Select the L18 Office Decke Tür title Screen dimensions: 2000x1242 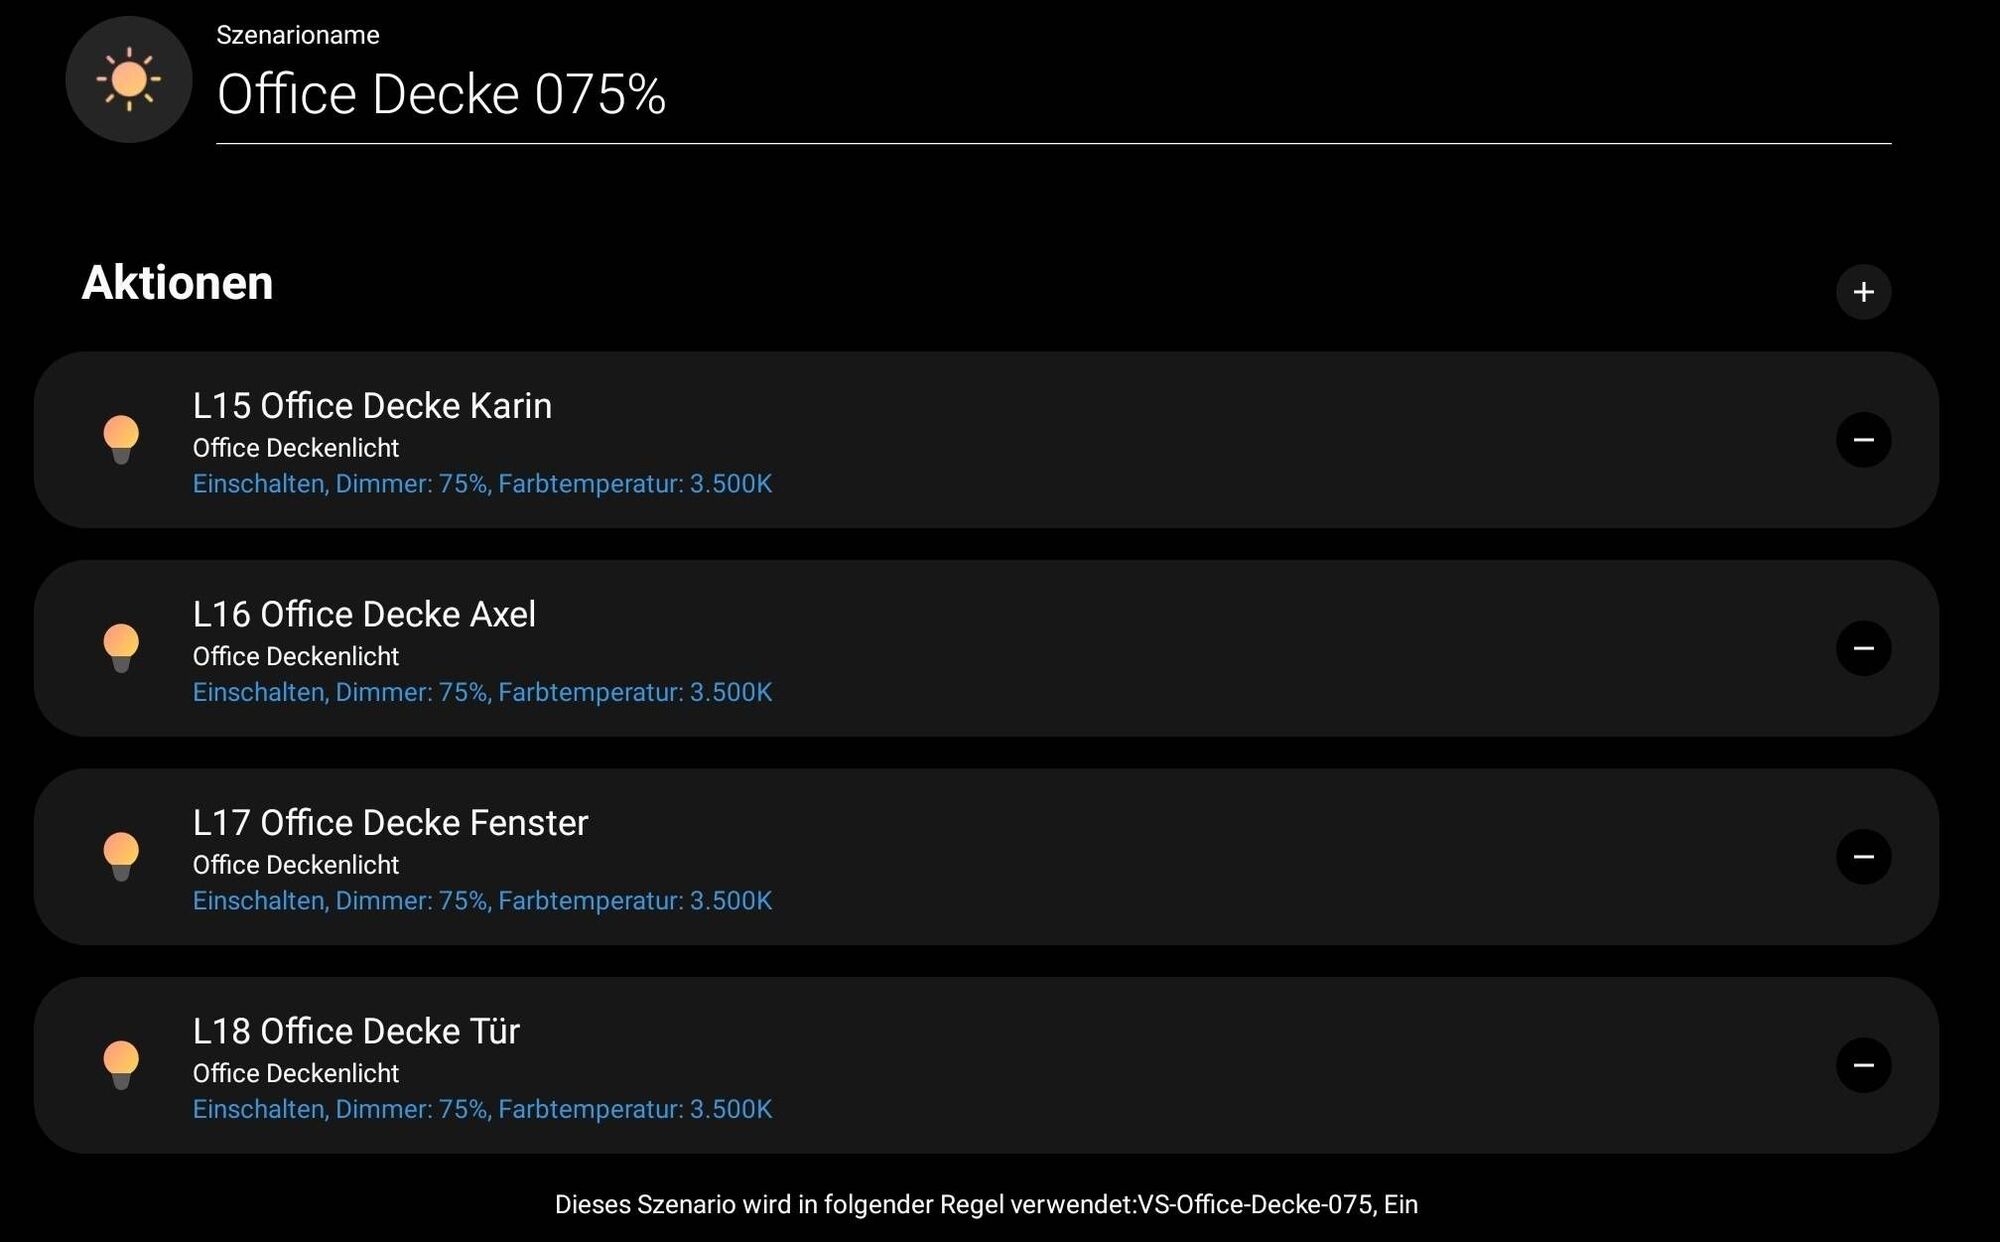(356, 1031)
